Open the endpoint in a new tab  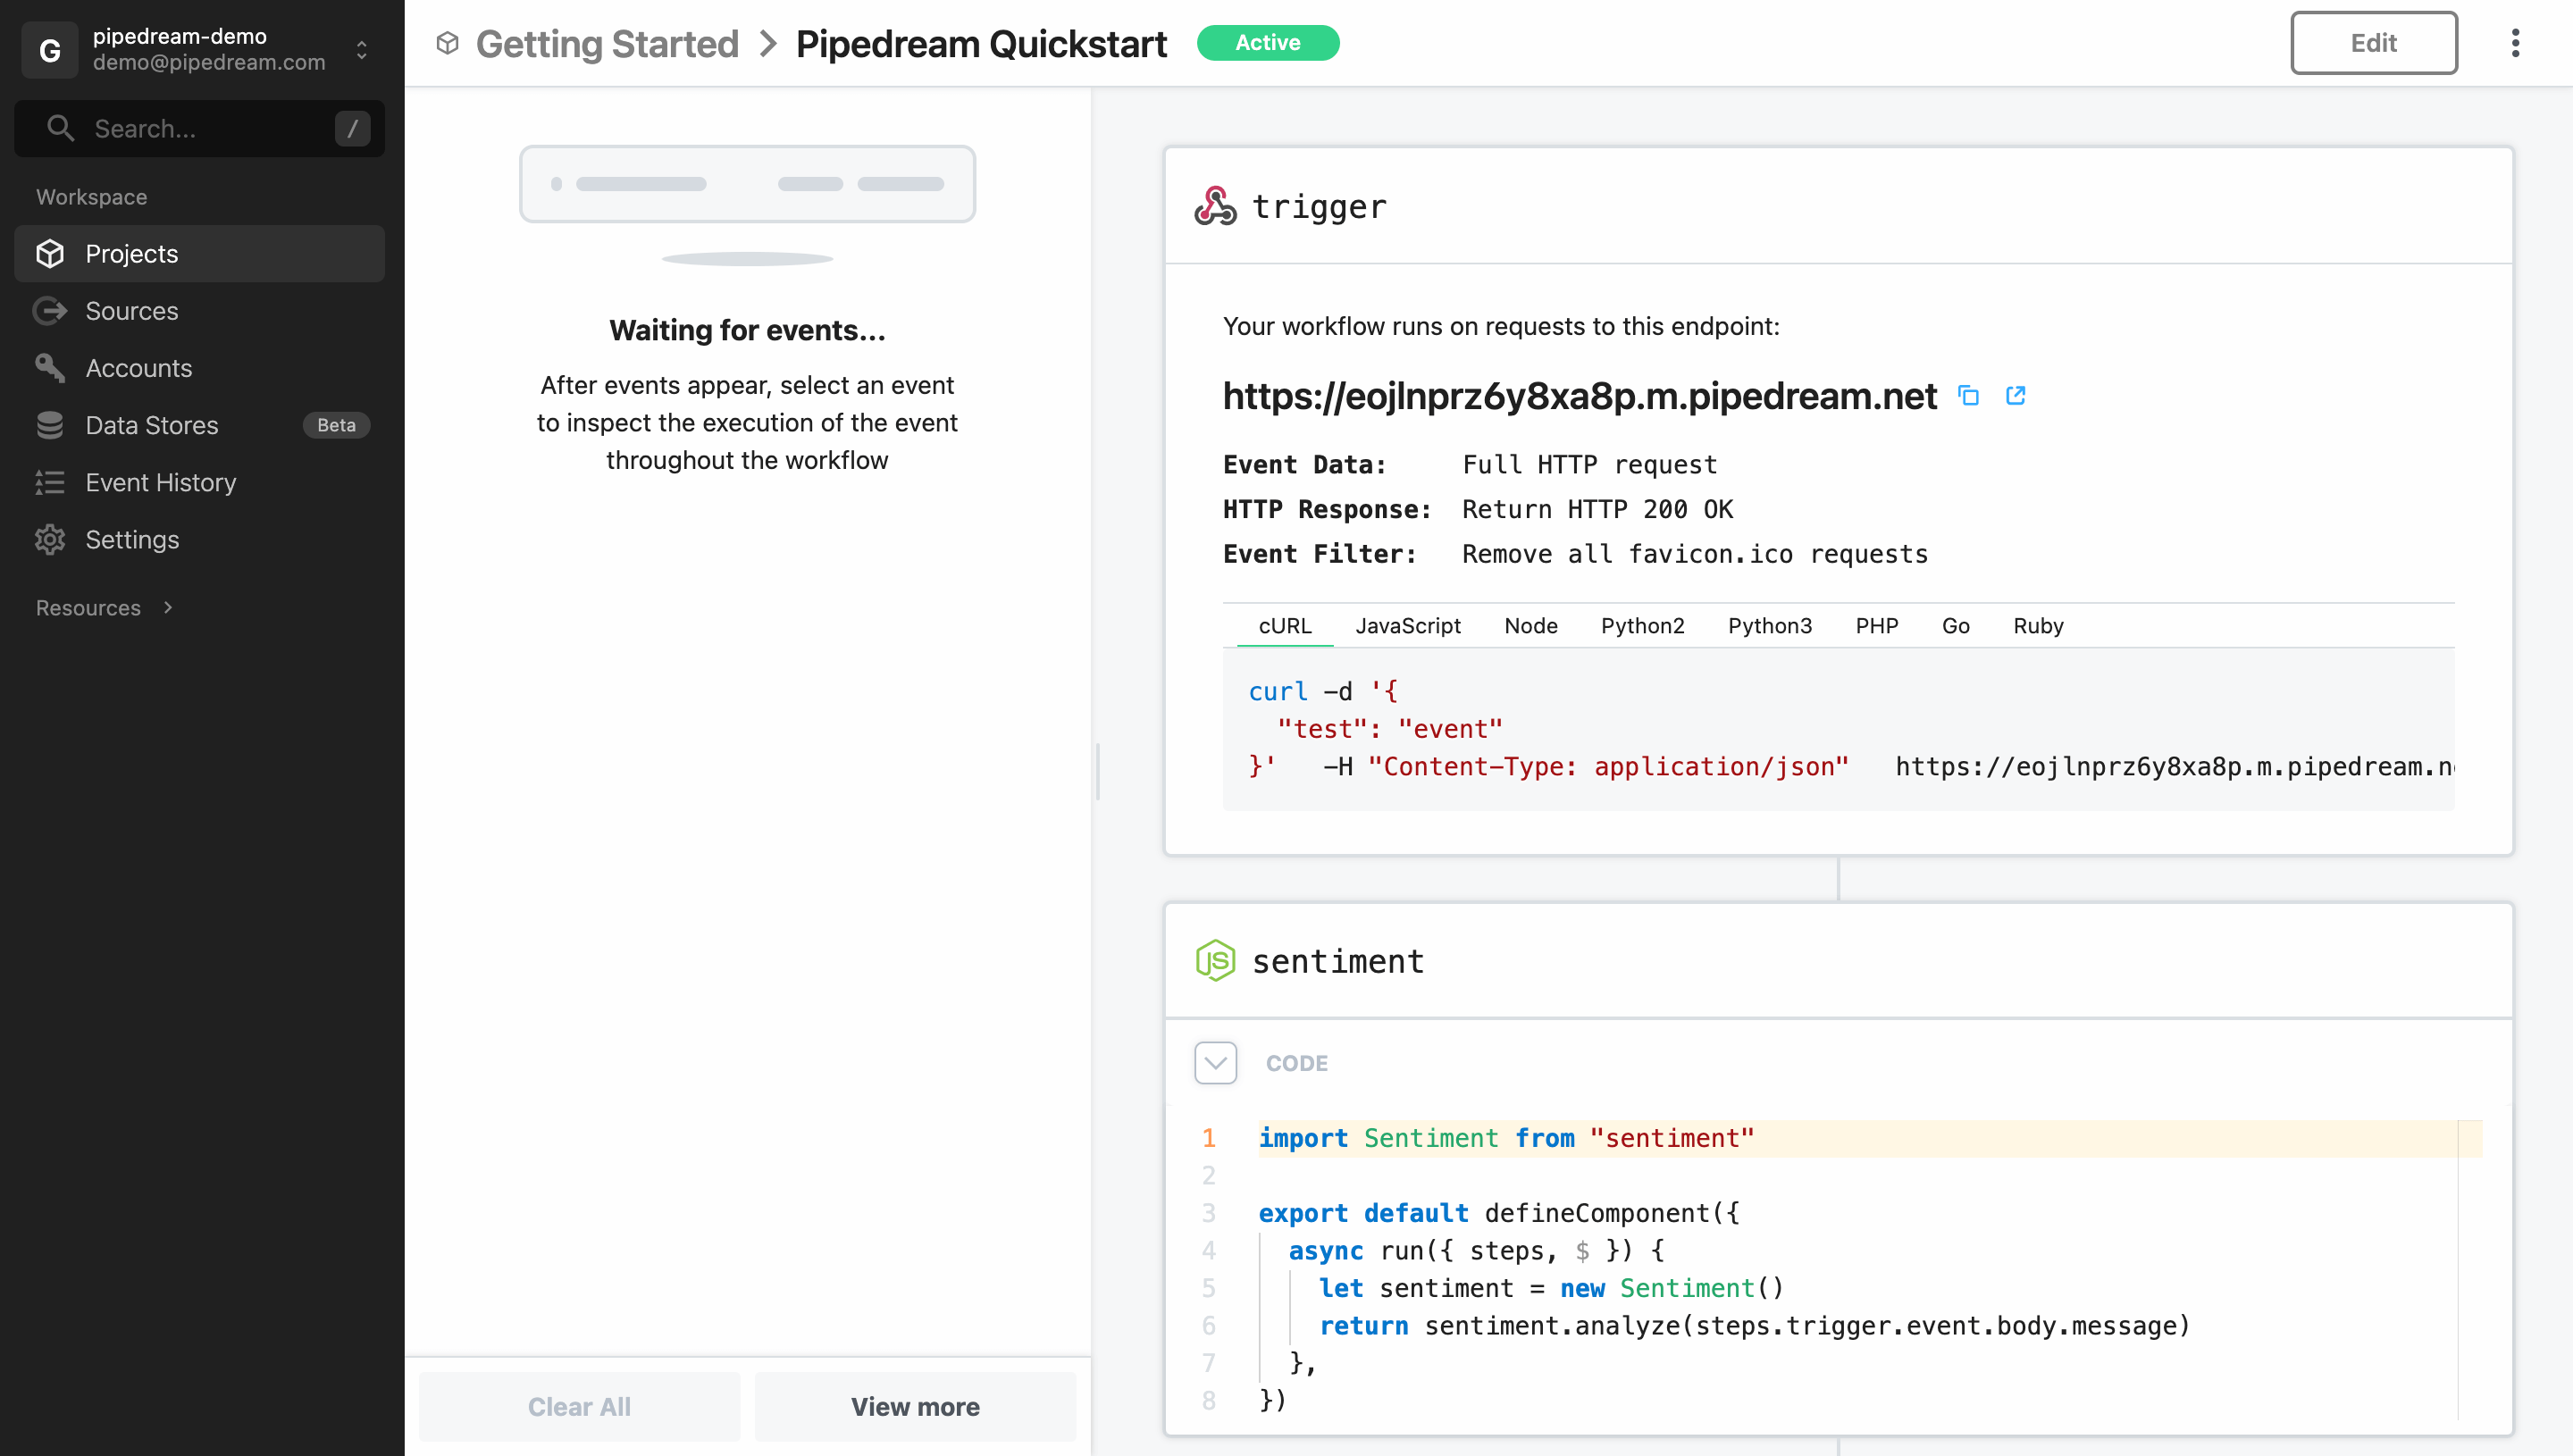2015,396
